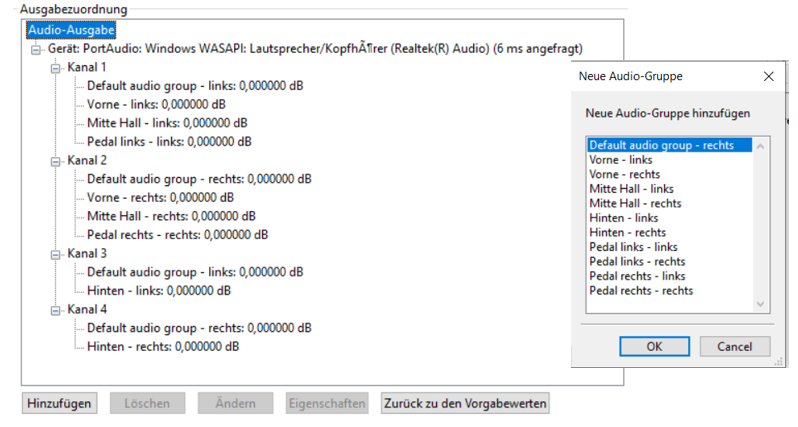Close the Neue Audio-Gruppe dialog window
Viewport: 798px width, 427px height.
pos(768,76)
